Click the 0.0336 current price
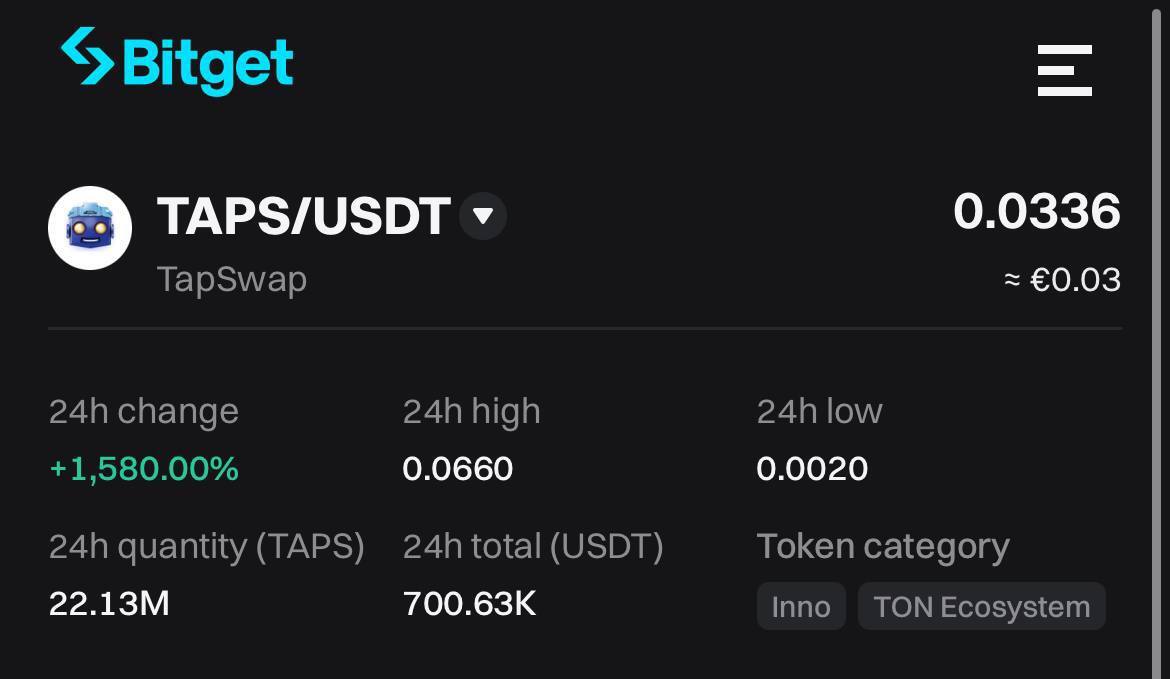Image resolution: width=1170 pixels, height=679 pixels. [1038, 211]
